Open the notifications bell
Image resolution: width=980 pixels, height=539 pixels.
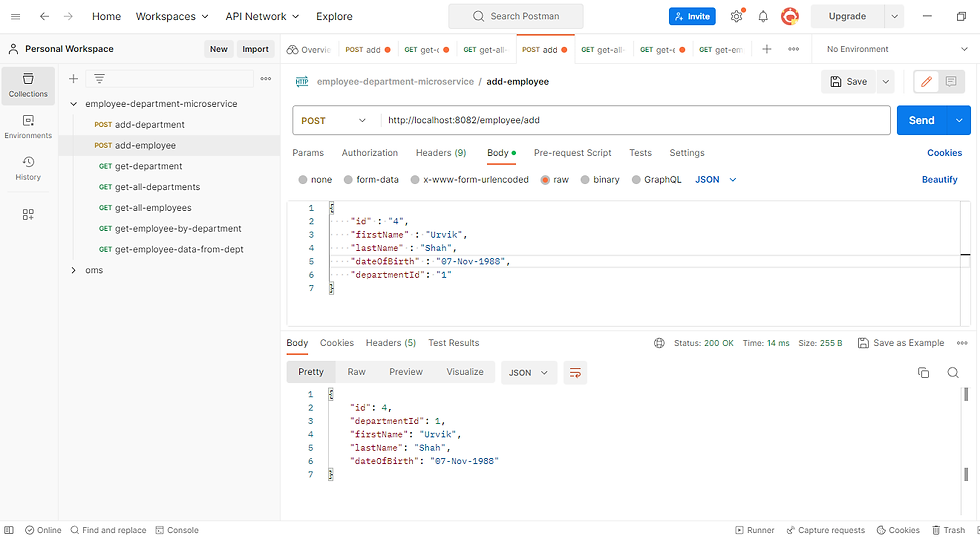pyautogui.click(x=763, y=16)
